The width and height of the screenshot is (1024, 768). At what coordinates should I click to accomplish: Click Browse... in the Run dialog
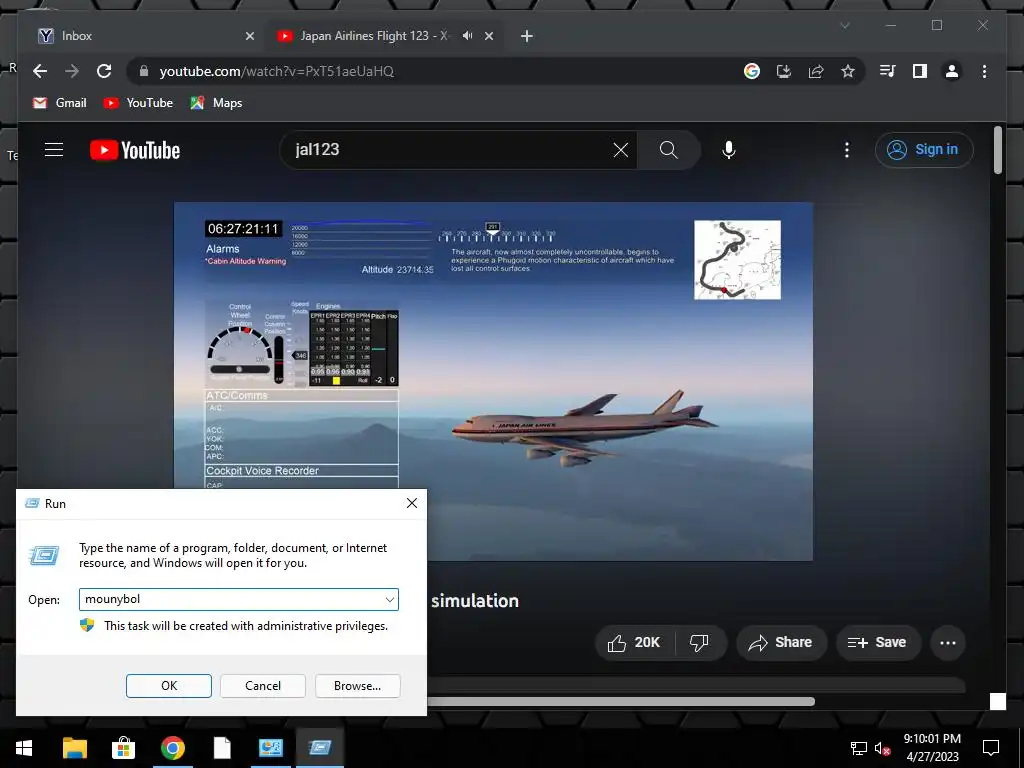click(357, 686)
